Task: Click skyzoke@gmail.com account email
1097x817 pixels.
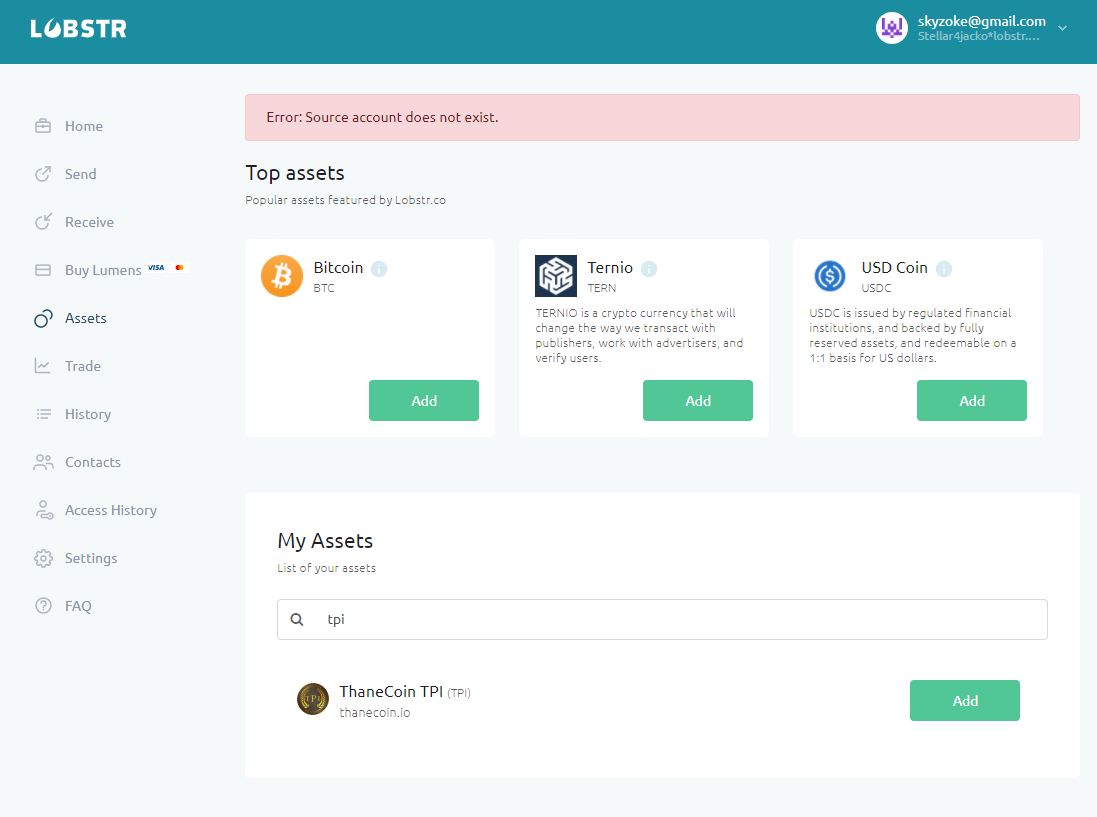Action: [982, 21]
